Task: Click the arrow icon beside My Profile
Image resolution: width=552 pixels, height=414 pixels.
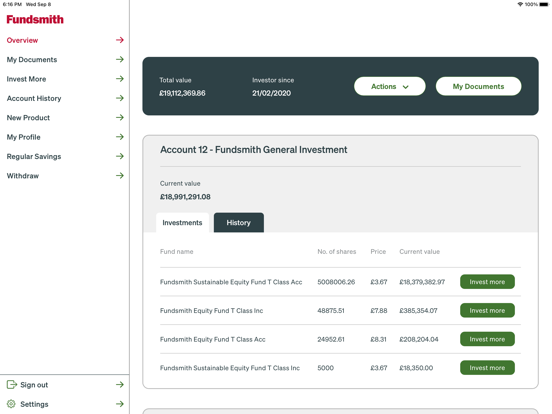Action: tap(120, 137)
